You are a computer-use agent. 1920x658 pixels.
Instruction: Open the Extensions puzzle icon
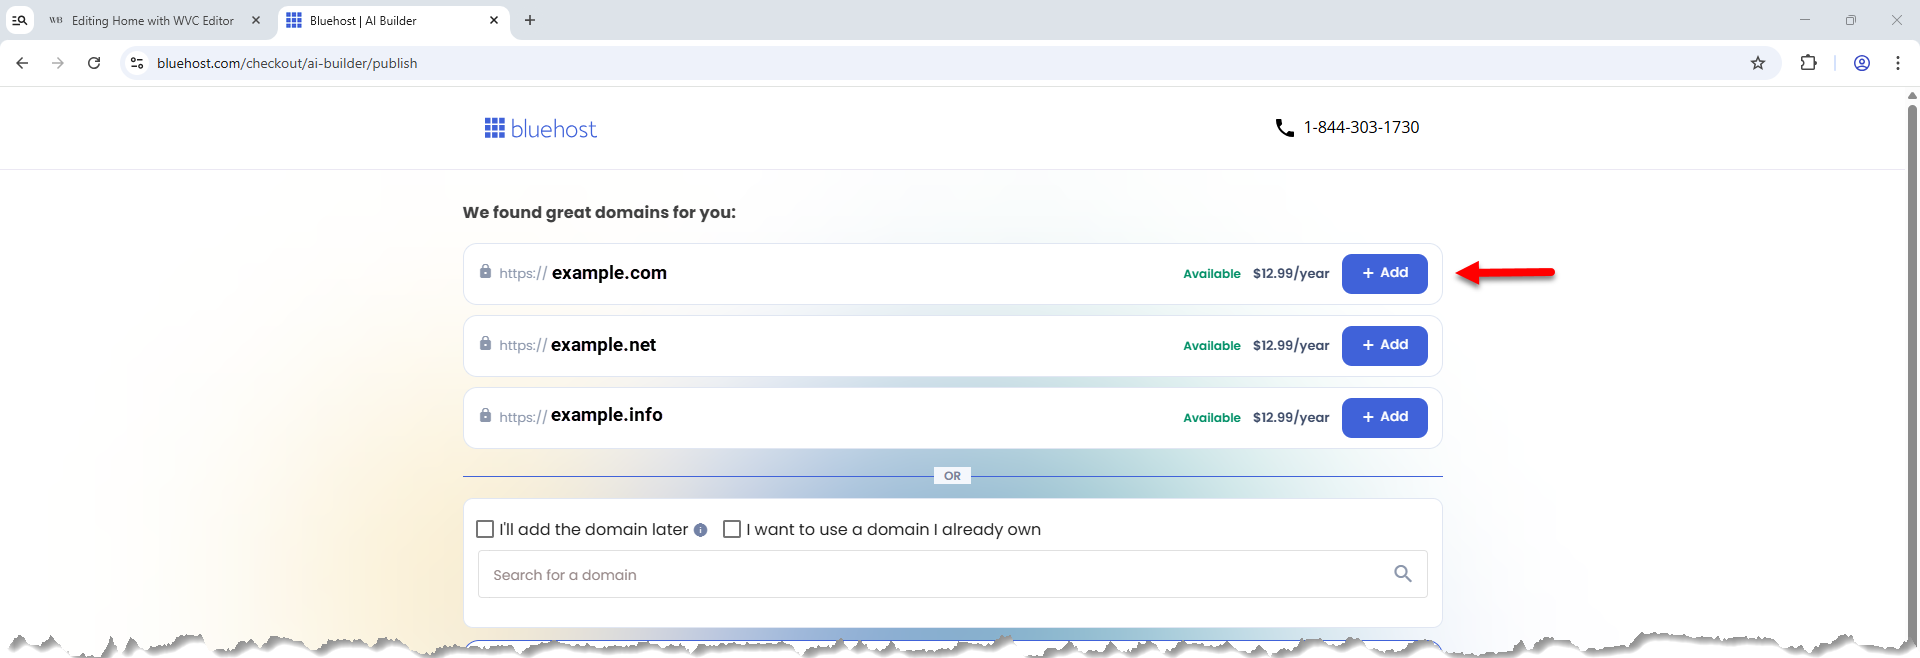click(1808, 63)
